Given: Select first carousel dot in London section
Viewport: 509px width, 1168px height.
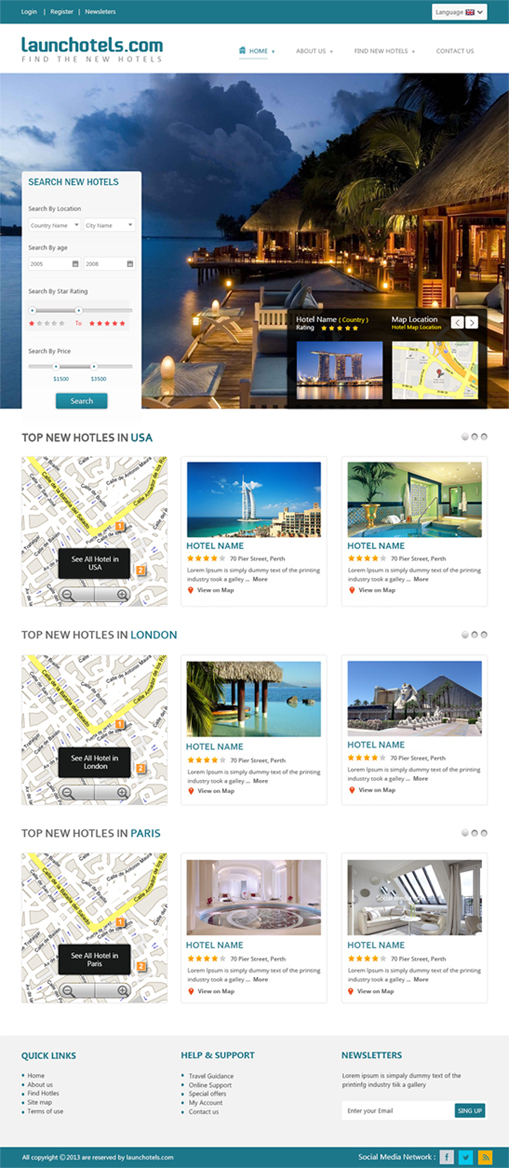Looking at the screenshot, I should click(465, 635).
